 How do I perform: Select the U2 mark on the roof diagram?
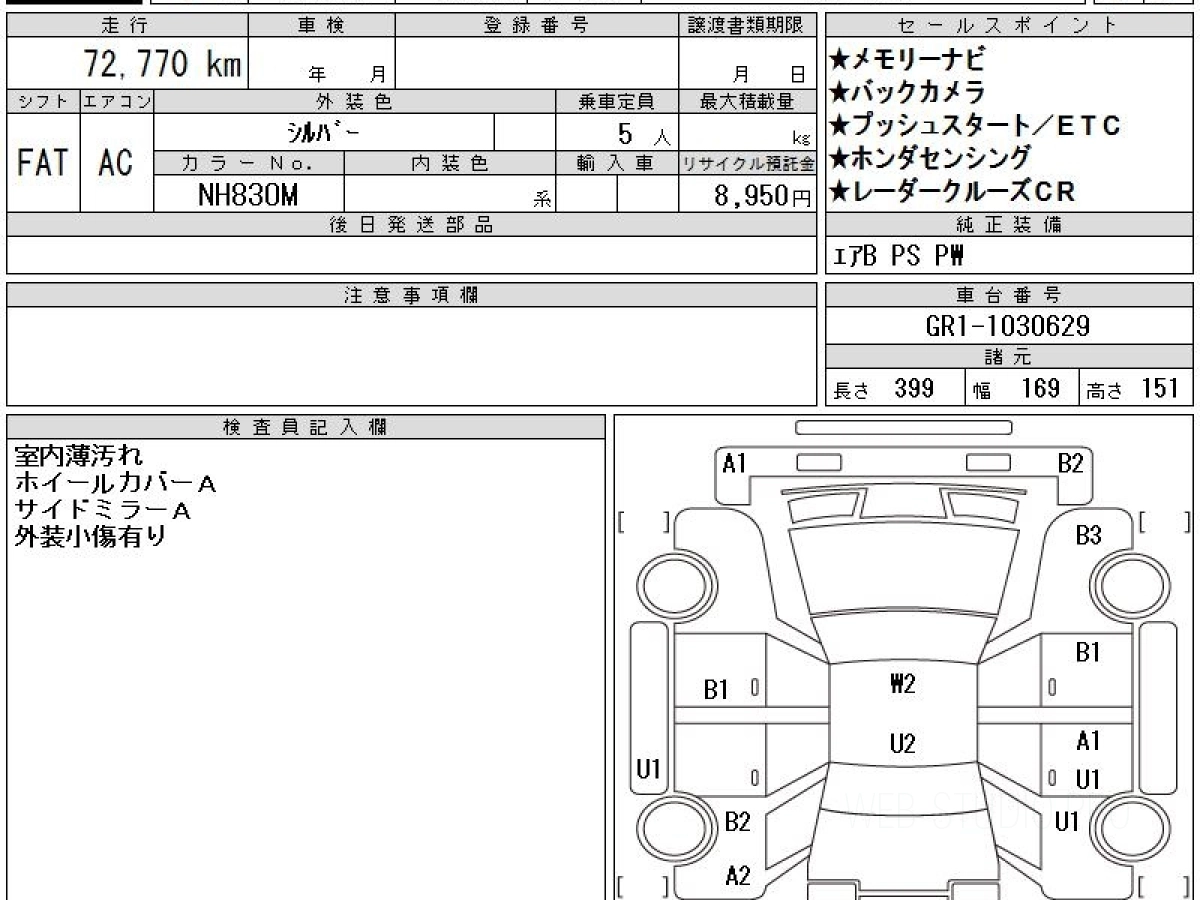(903, 744)
